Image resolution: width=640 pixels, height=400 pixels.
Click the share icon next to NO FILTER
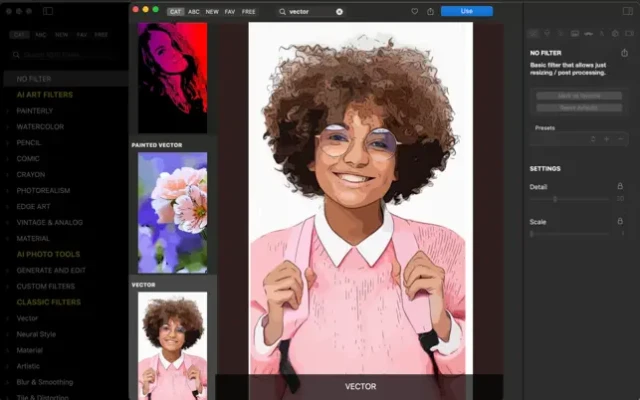pyautogui.click(x=624, y=53)
